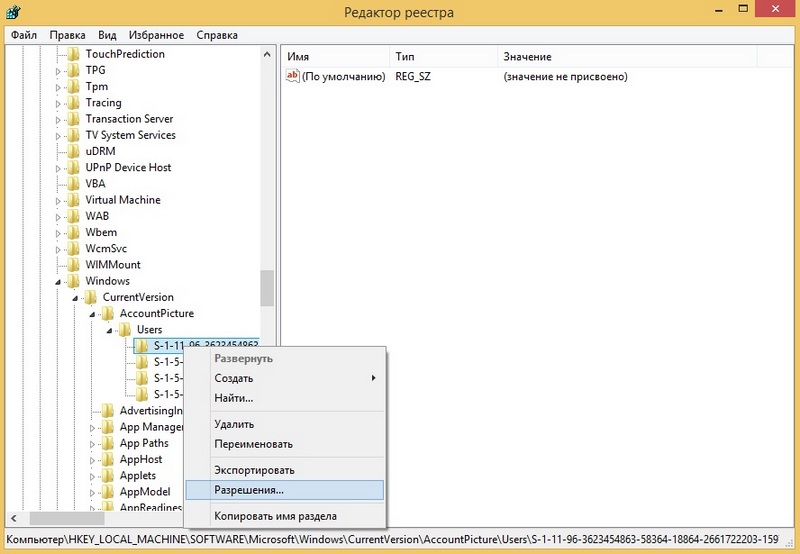The height and width of the screenshot is (554, 800).
Task: Choose Найти... in context menu
Action: 285,398
